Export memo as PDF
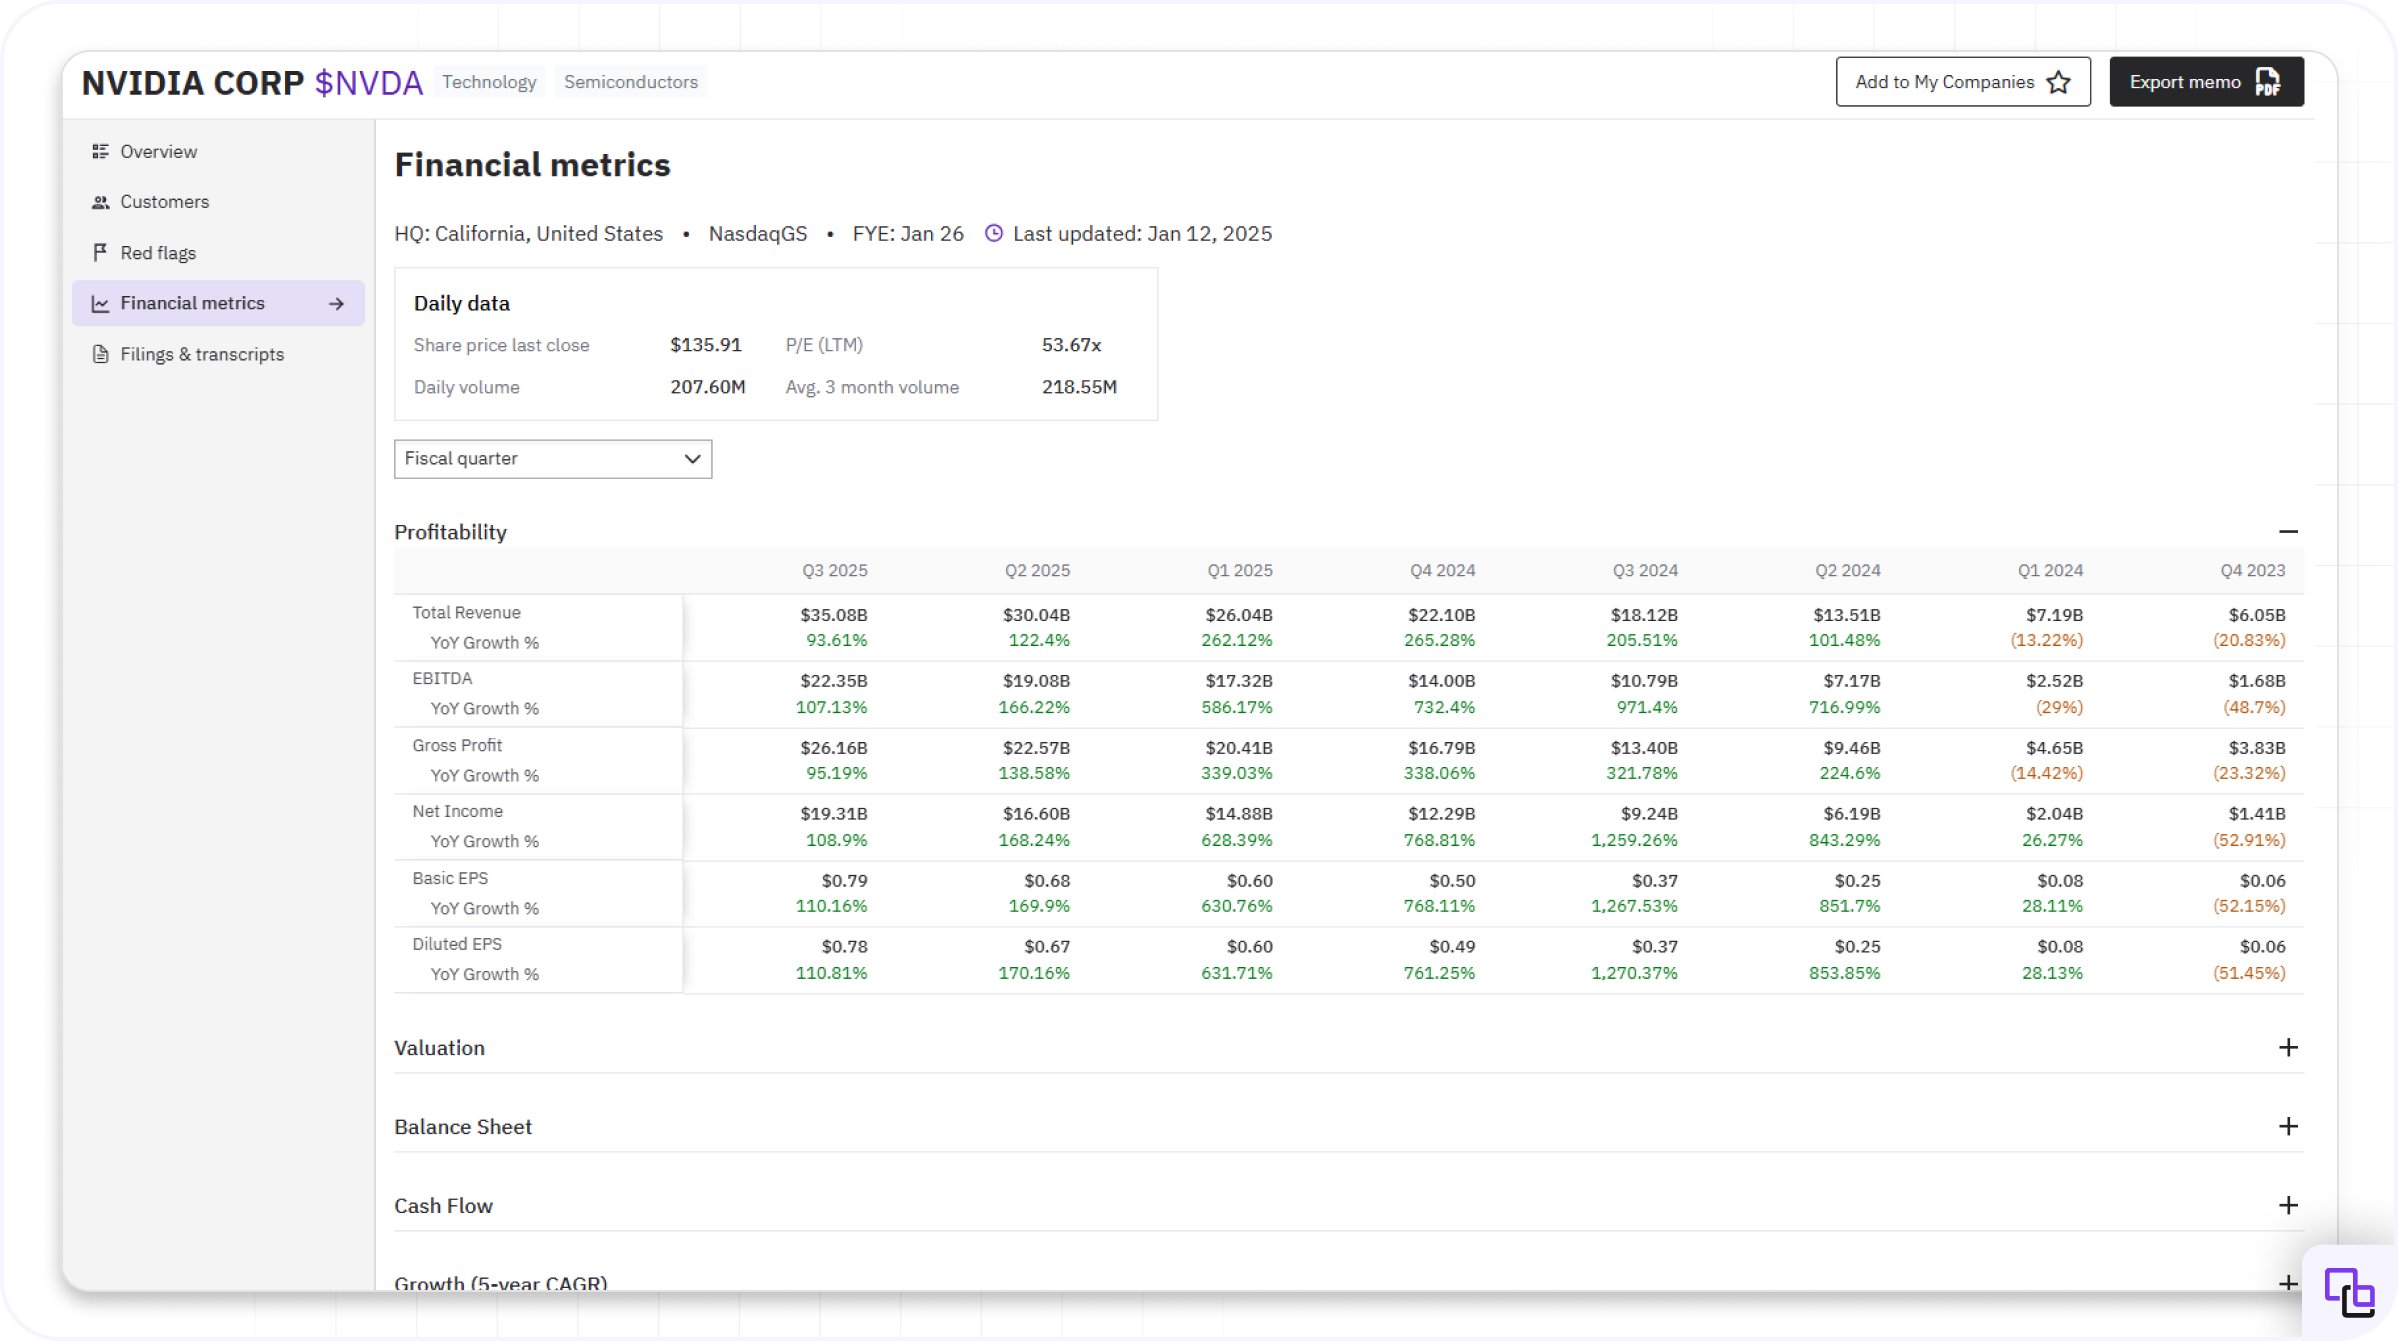Screen dimensions: 2398x1341 (2206, 82)
